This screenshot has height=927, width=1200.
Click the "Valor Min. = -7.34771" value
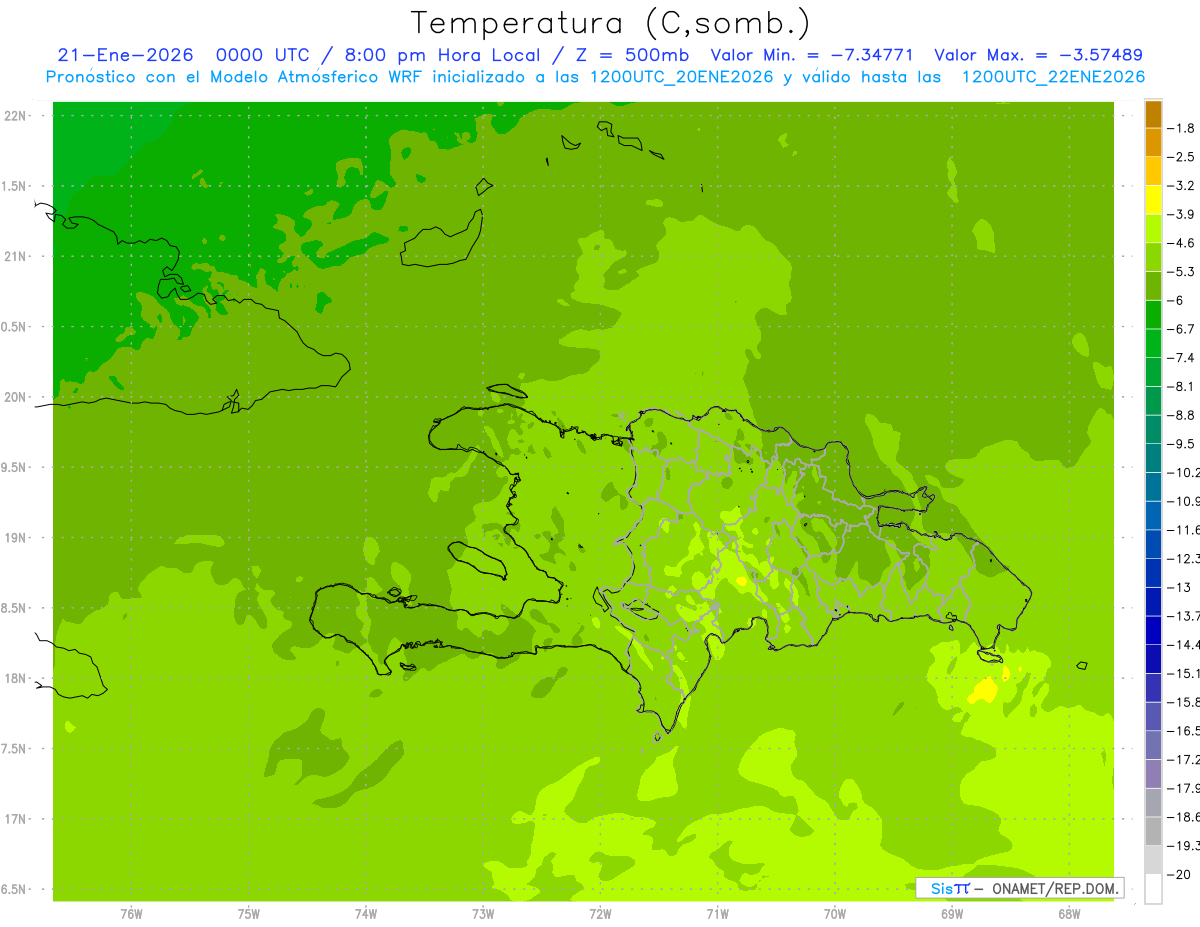coord(811,55)
